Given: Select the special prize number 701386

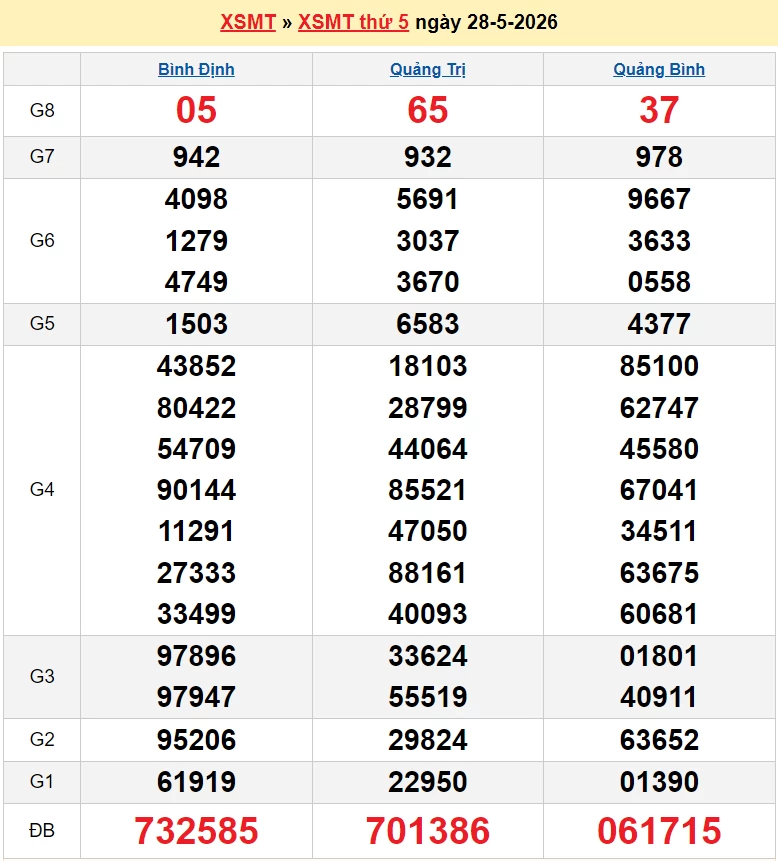Looking at the screenshot, I should point(428,831).
